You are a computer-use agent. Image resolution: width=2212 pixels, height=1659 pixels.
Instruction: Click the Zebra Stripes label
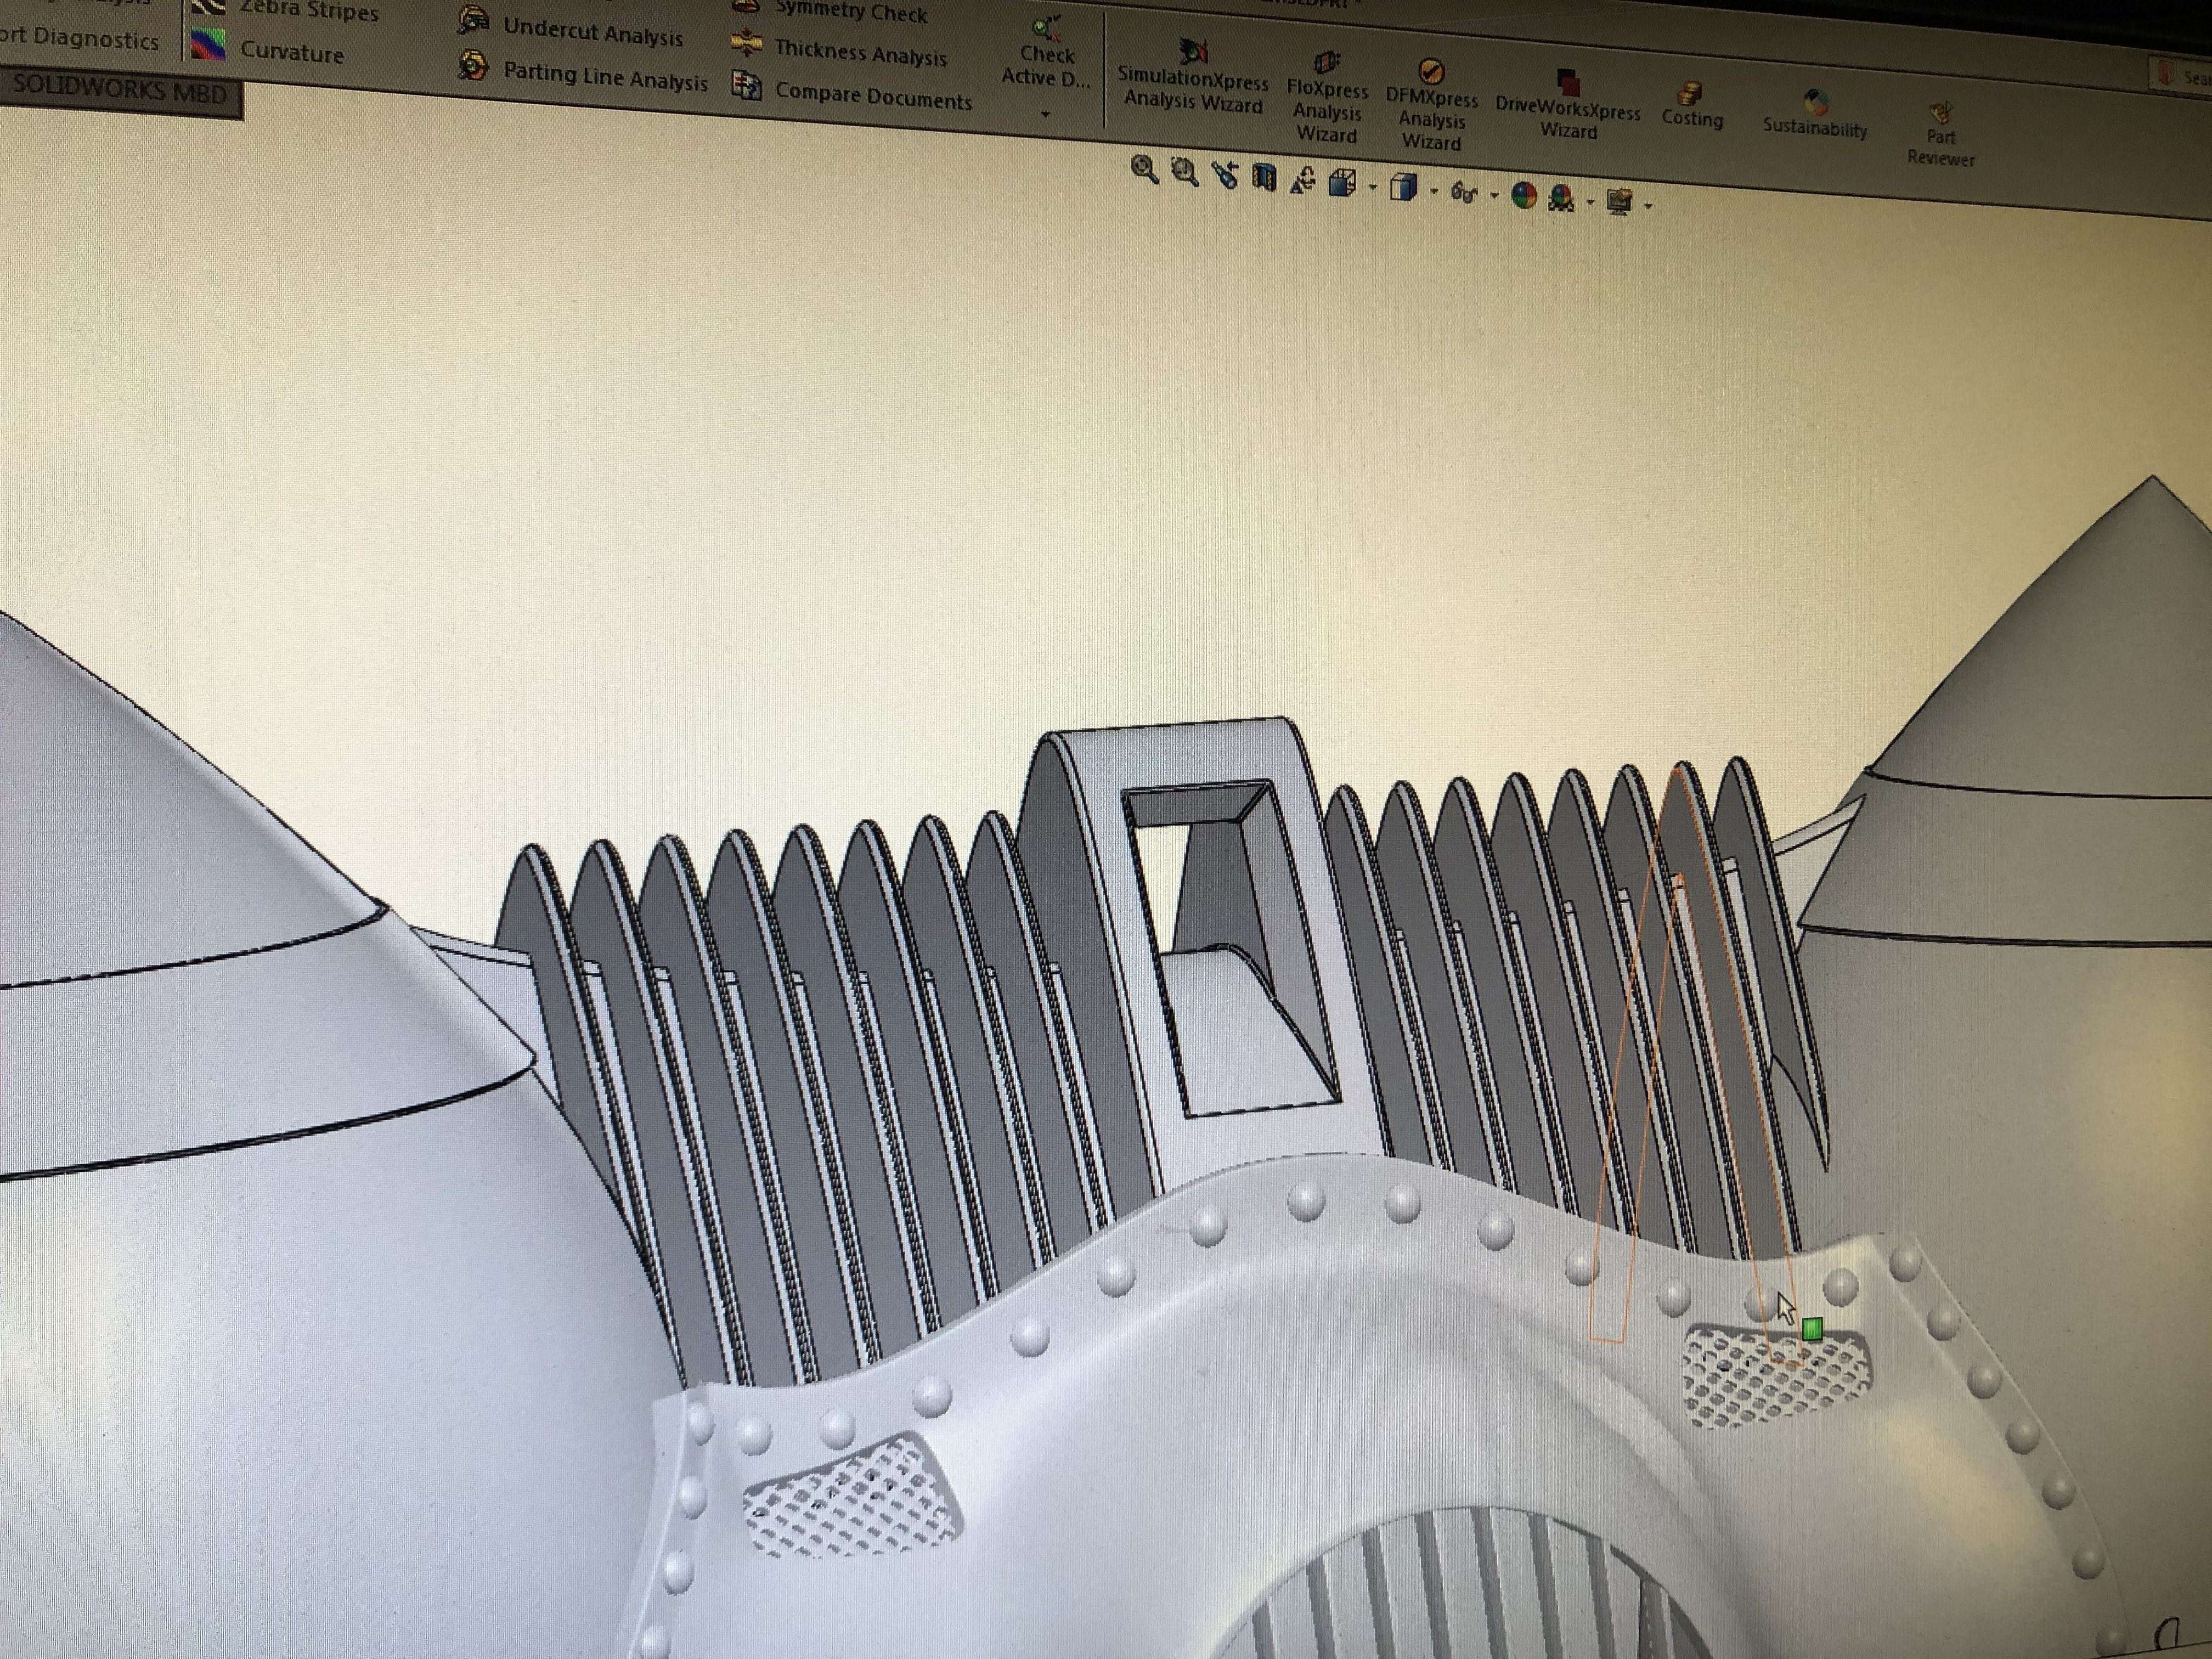point(309,10)
